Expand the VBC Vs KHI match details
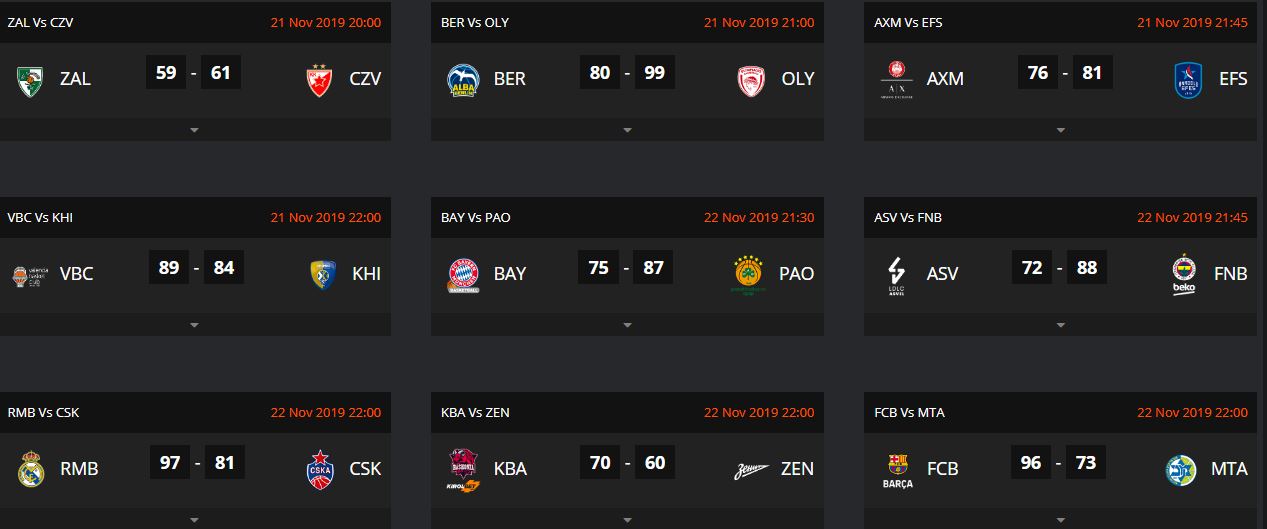 tap(195, 325)
